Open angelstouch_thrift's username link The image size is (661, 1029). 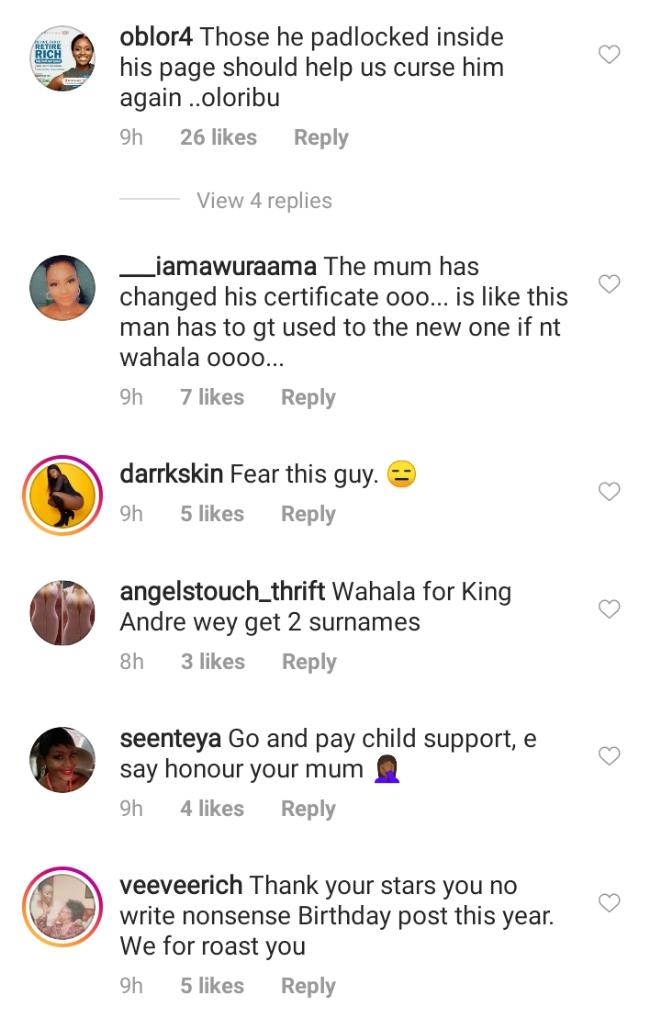click(x=222, y=592)
